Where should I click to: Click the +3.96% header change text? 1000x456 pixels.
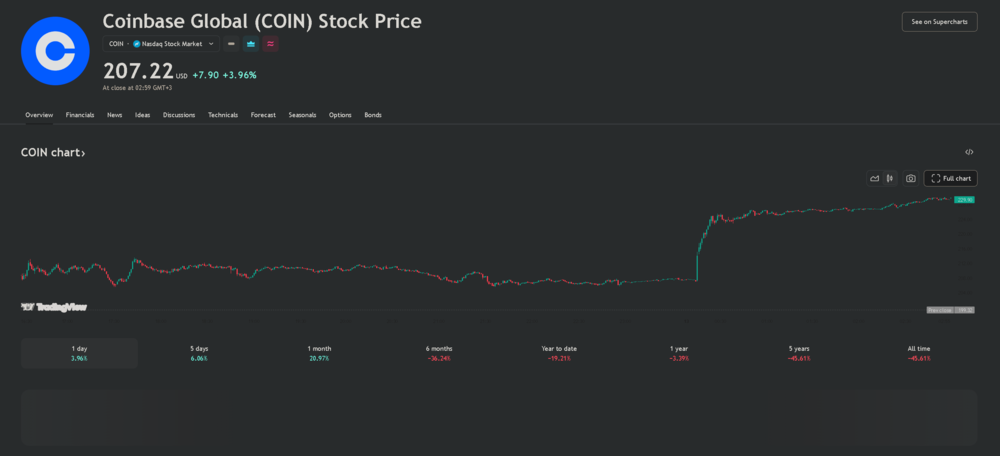pos(240,75)
